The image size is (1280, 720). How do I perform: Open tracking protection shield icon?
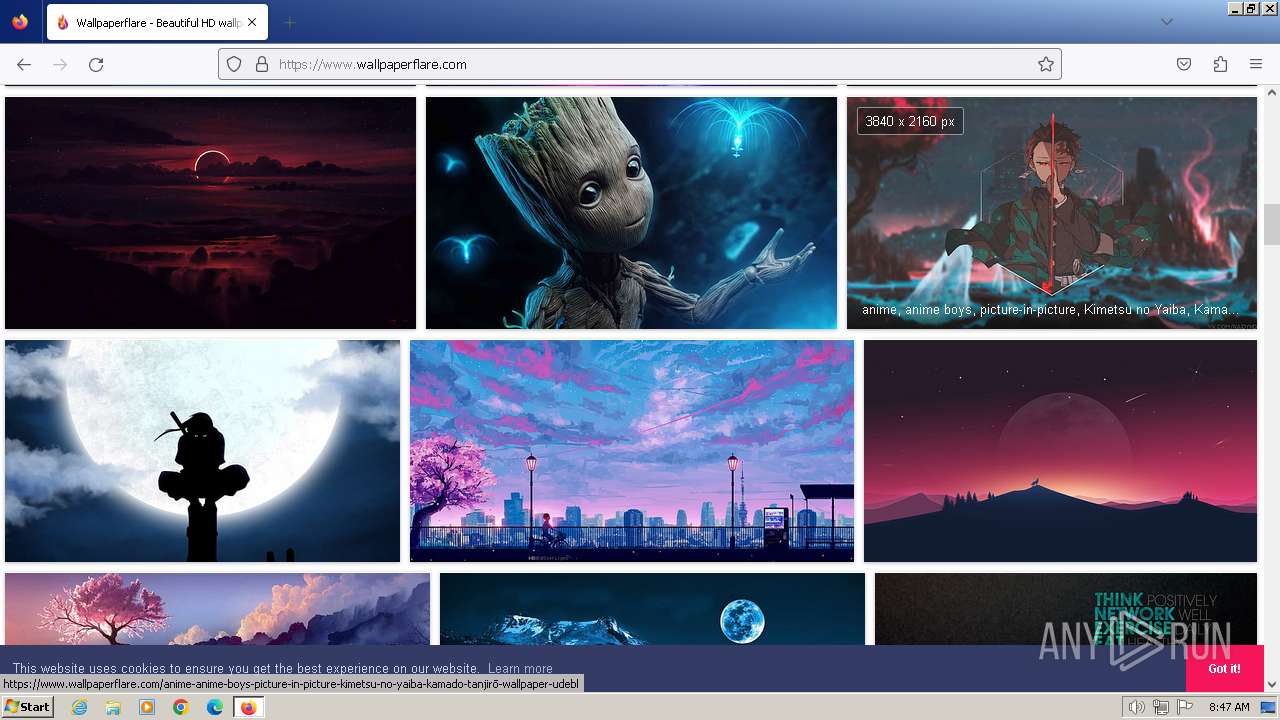(x=234, y=64)
